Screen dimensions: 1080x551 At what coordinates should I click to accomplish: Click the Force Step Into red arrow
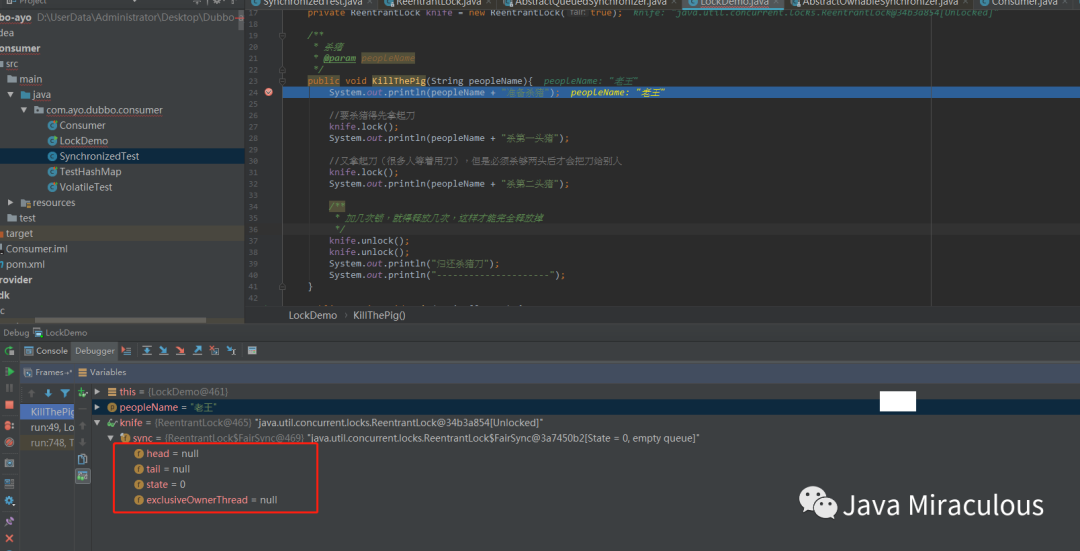[180, 351]
